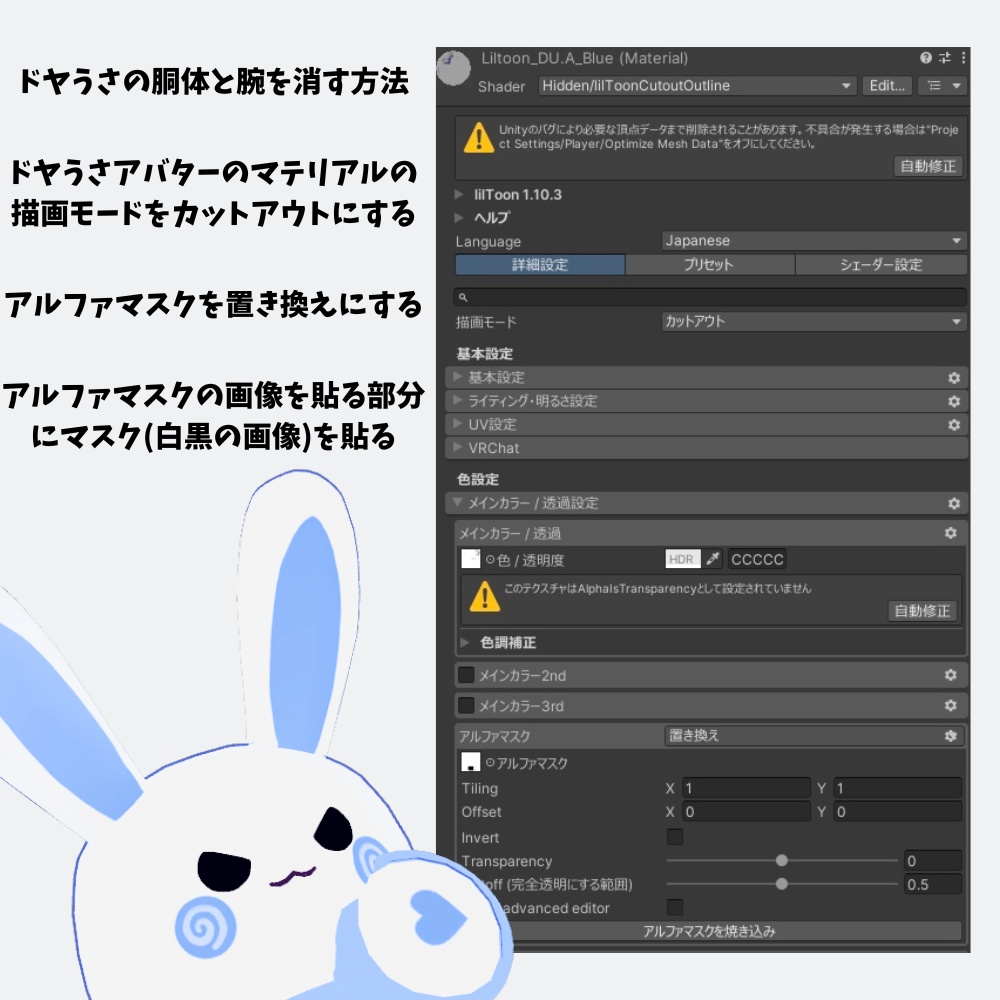
Task: Click the Tiling X input field
Action: [x=745, y=787]
